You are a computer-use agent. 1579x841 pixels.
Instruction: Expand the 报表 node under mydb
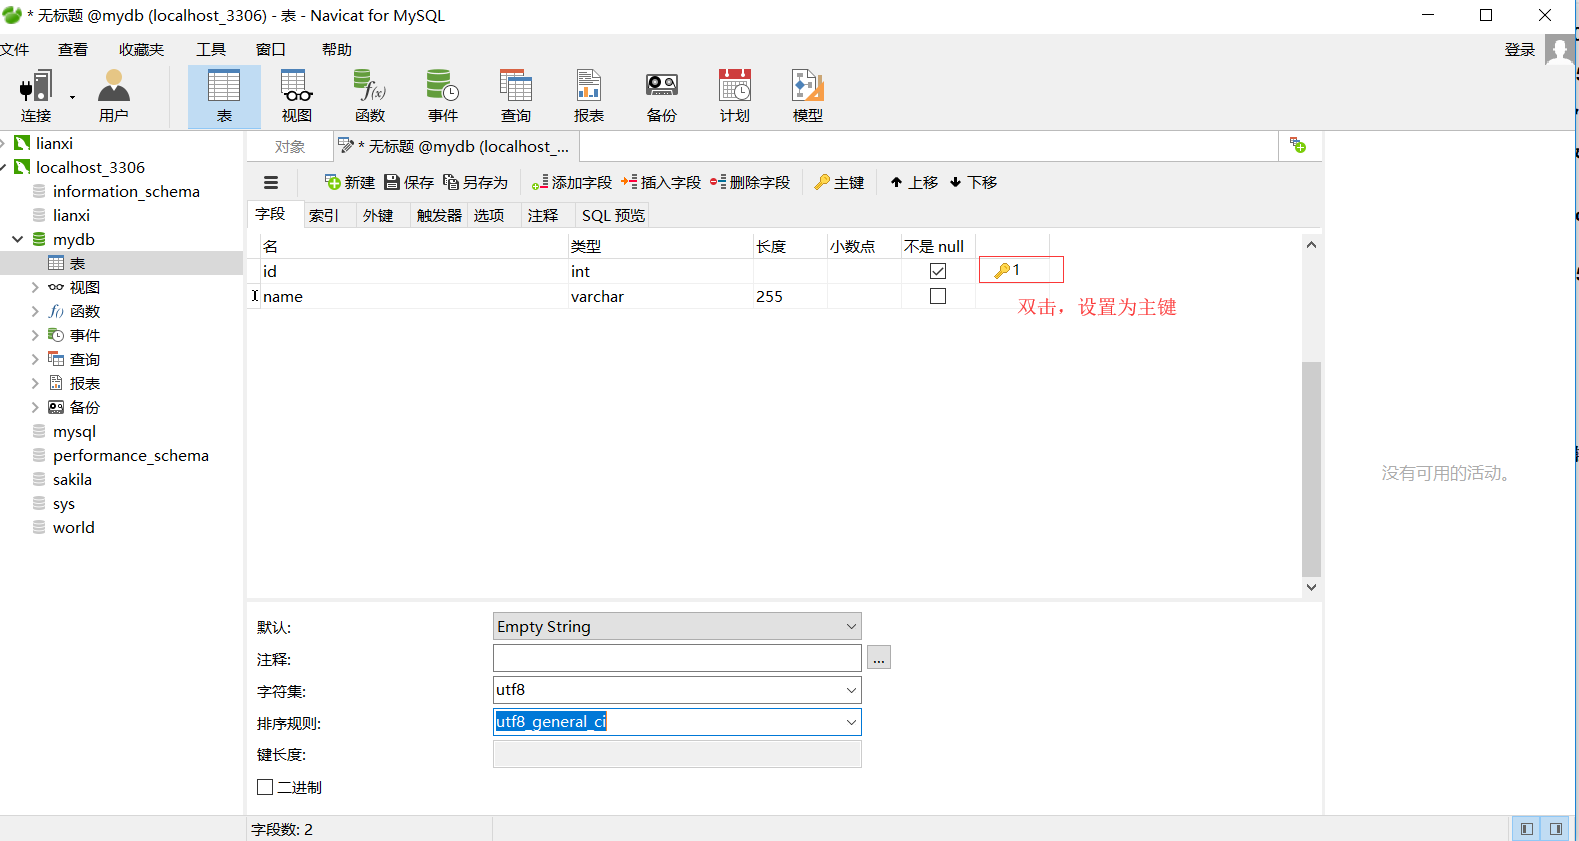(x=35, y=383)
